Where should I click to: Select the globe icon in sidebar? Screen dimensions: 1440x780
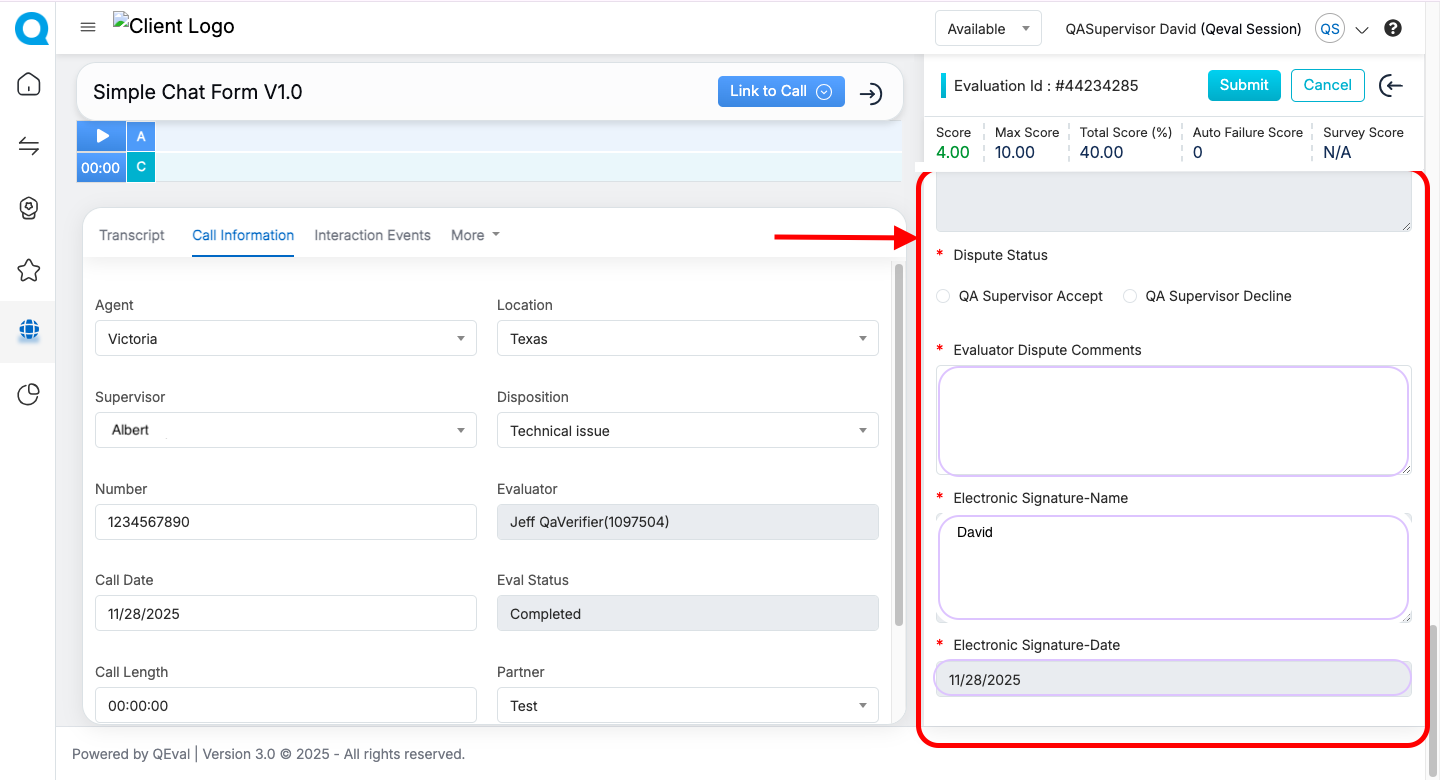(29, 331)
